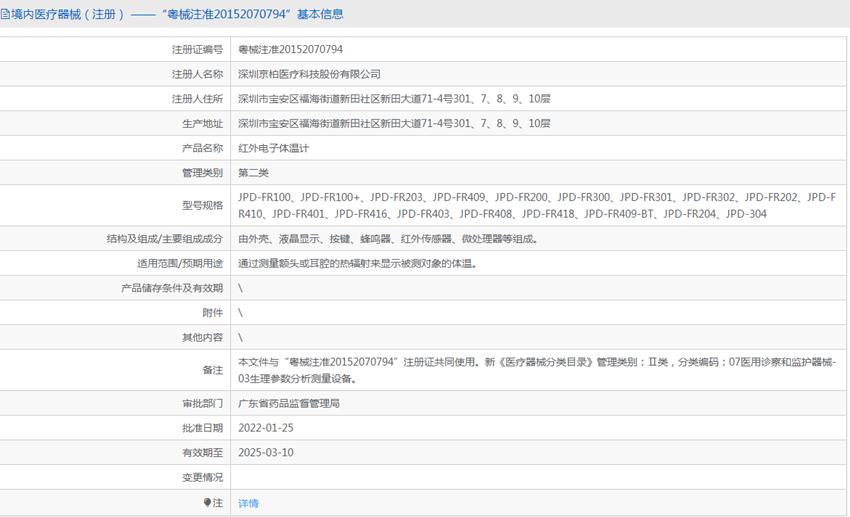Viewport: 850px width, 517px height.
Task: Click the 其他内容 label
Action: pyautogui.click(x=202, y=337)
